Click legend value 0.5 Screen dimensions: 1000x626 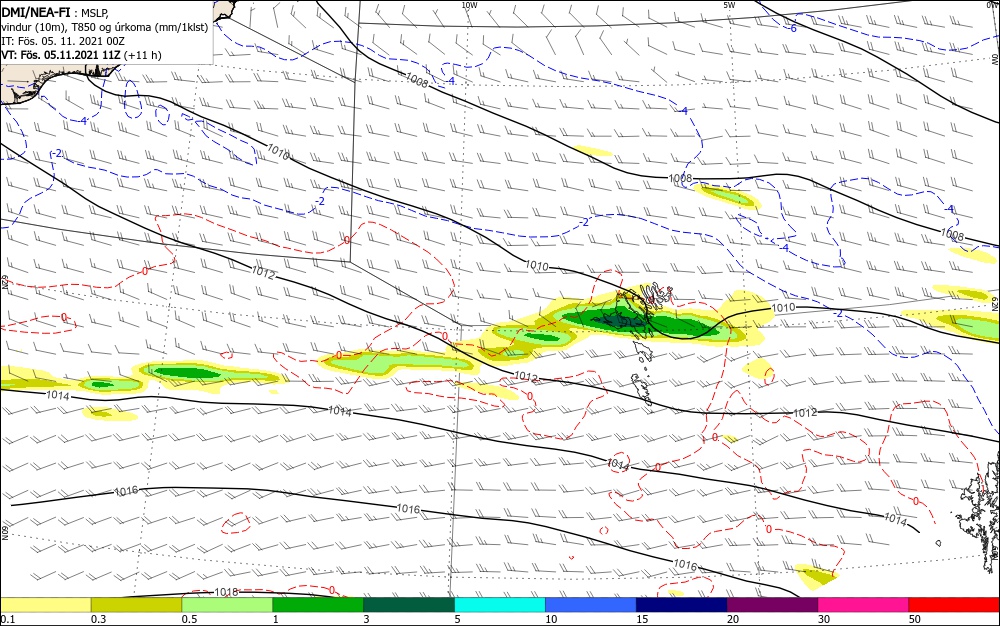point(189,619)
